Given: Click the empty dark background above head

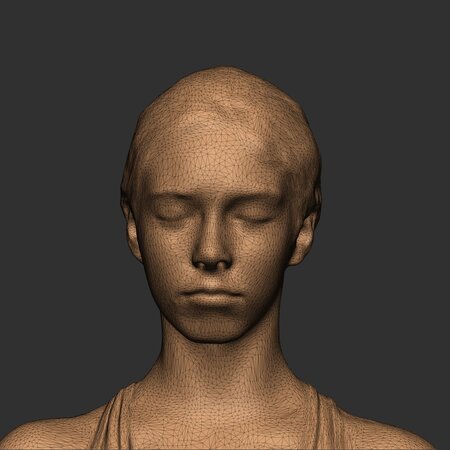Looking at the screenshot, I should click(x=225, y=32).
